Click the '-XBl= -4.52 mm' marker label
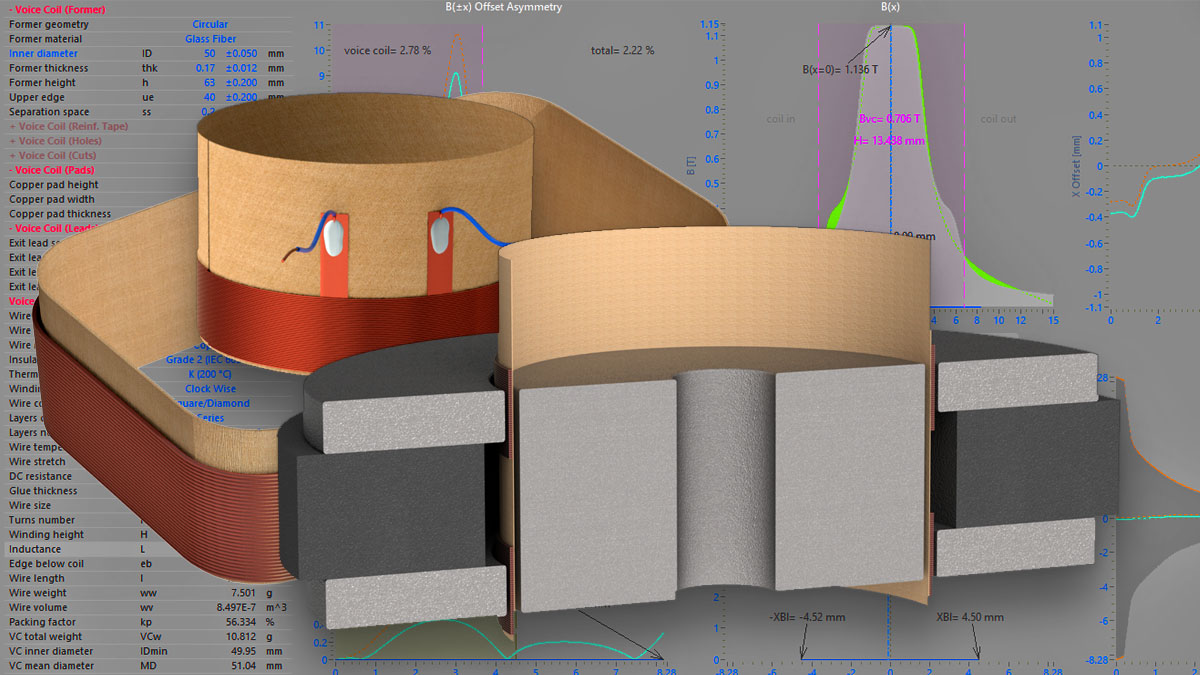1200x675 pixels. [807, 617]
